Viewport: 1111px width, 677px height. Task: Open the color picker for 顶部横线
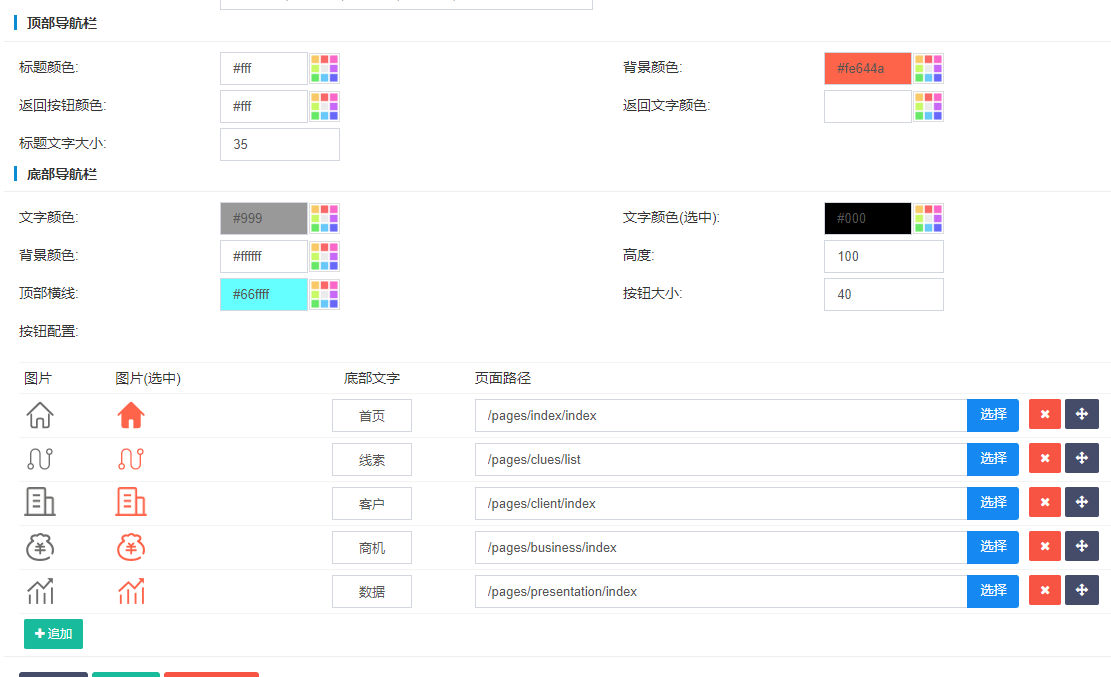324,294
